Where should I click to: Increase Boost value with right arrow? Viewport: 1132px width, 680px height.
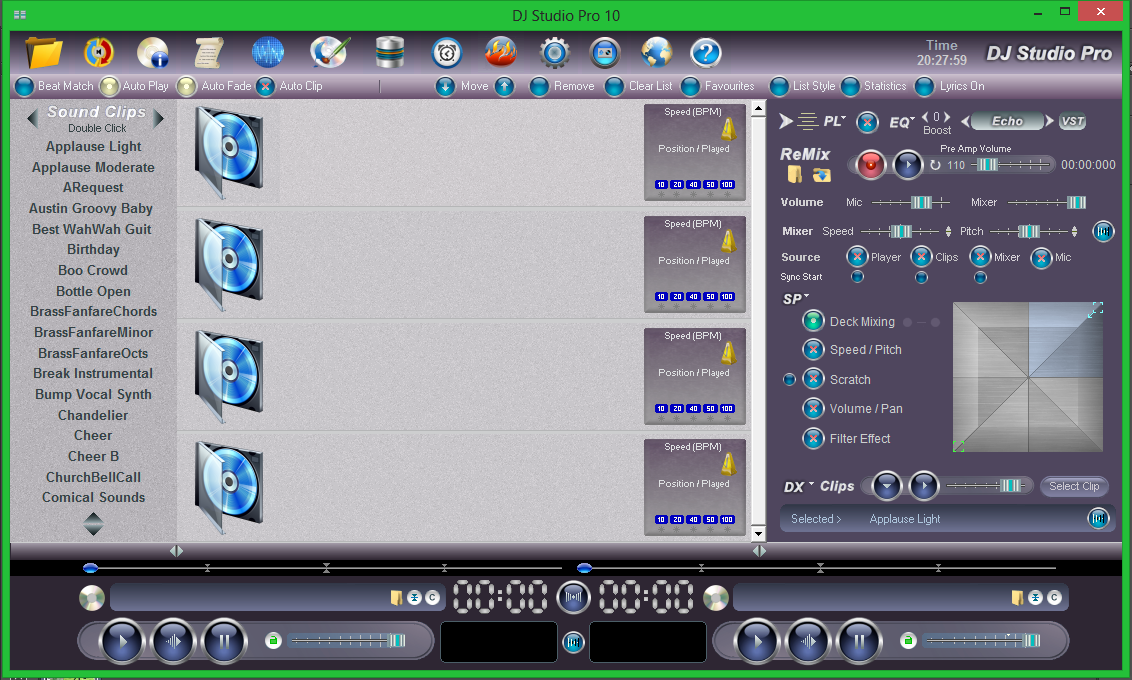(947, 116)
